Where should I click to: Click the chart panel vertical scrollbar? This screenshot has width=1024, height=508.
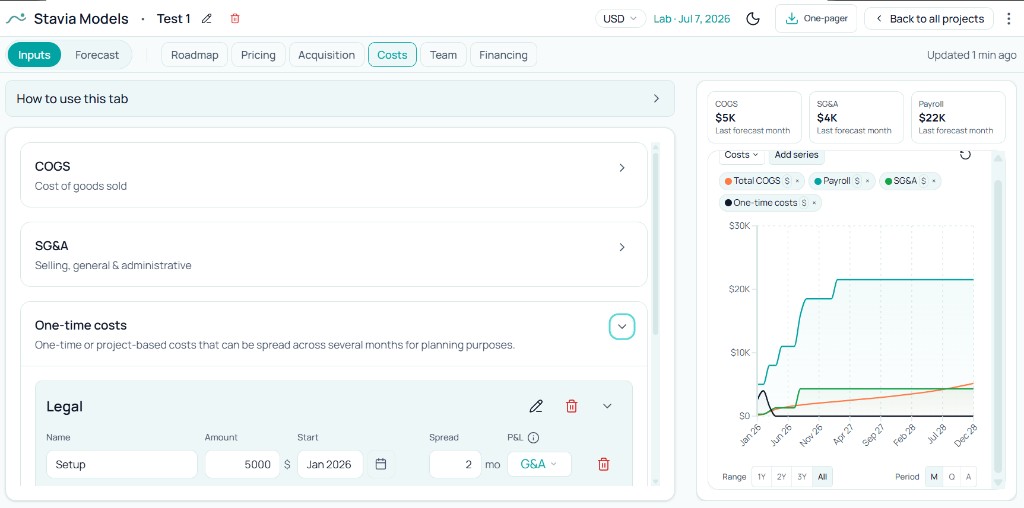click(x=998, y=325)
